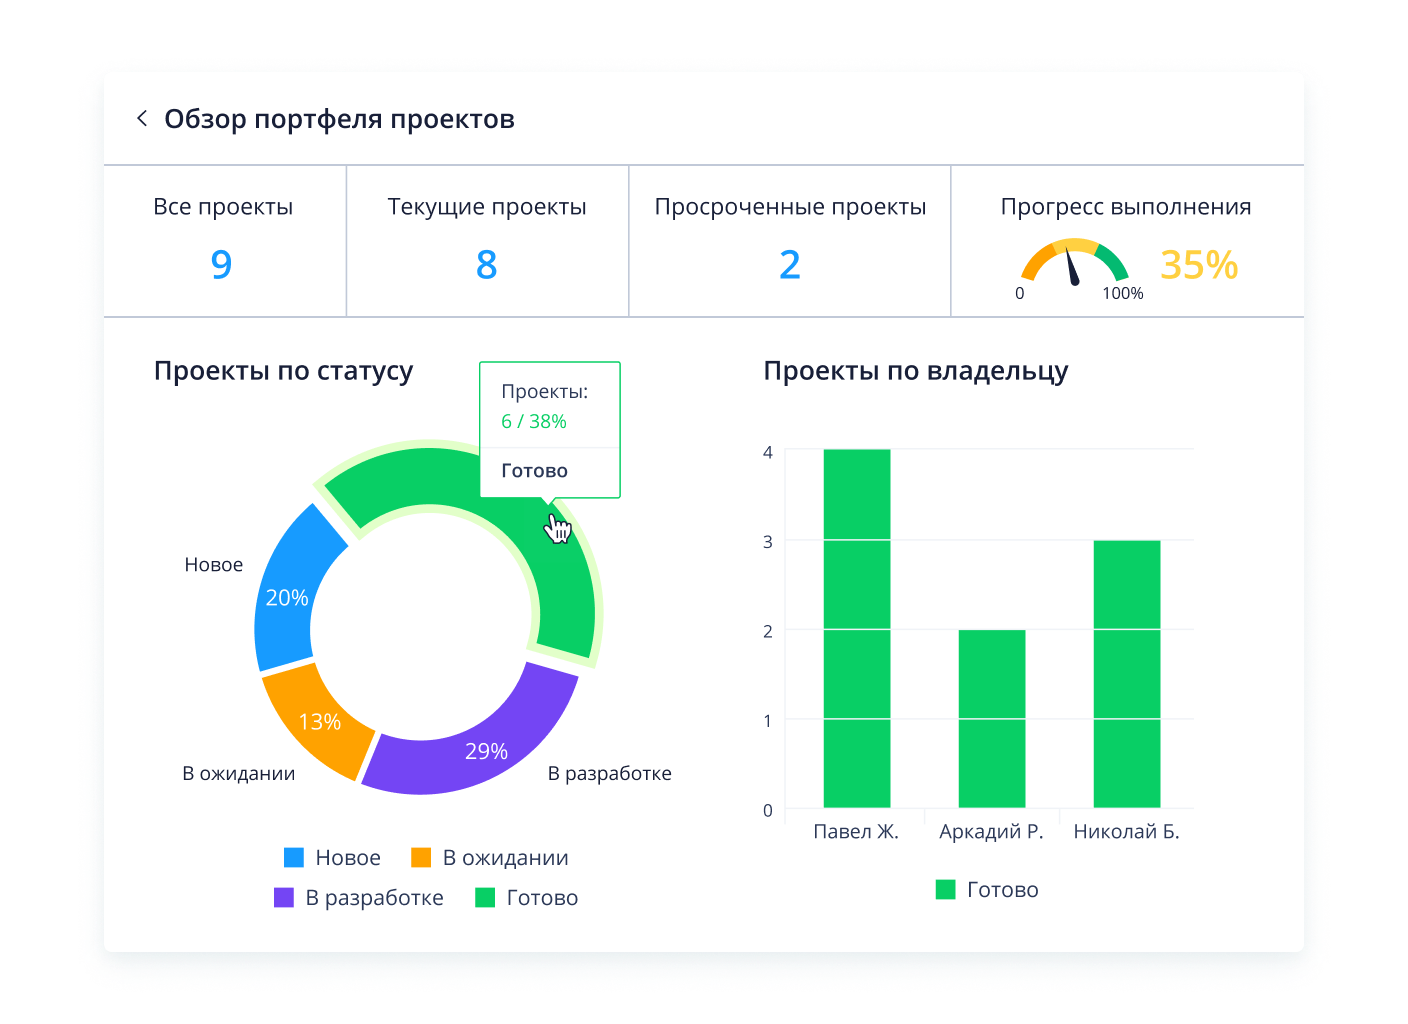Toggle the orange В ожидании legend item
The image size is (1408, 1024).
490,857
